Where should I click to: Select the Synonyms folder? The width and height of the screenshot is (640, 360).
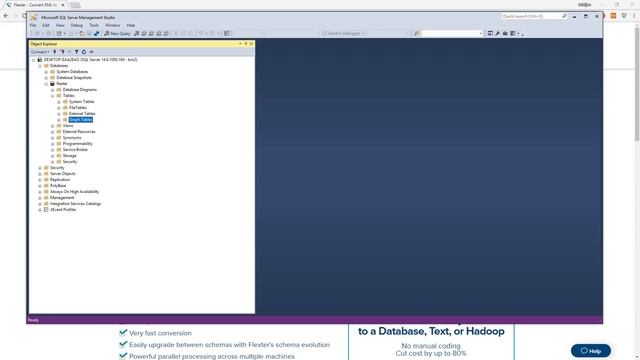pos(72,138)
